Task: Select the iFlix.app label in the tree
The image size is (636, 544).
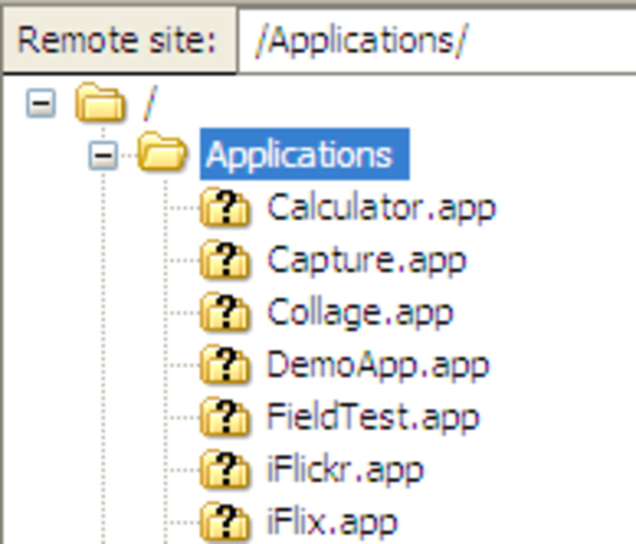Action: coord(332,520)
